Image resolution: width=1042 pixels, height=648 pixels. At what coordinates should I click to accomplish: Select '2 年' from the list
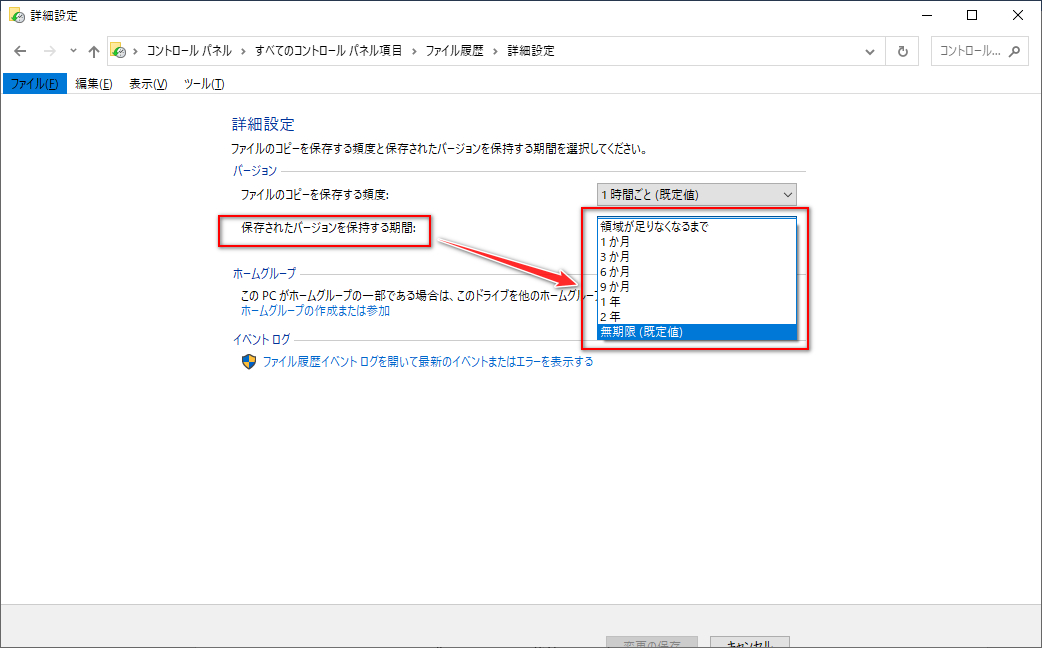(x=610, y=317)
